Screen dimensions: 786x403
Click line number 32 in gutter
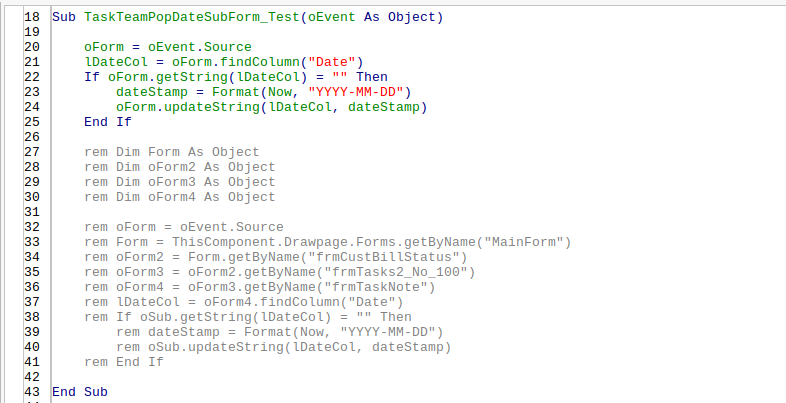[x=32, y=227]
